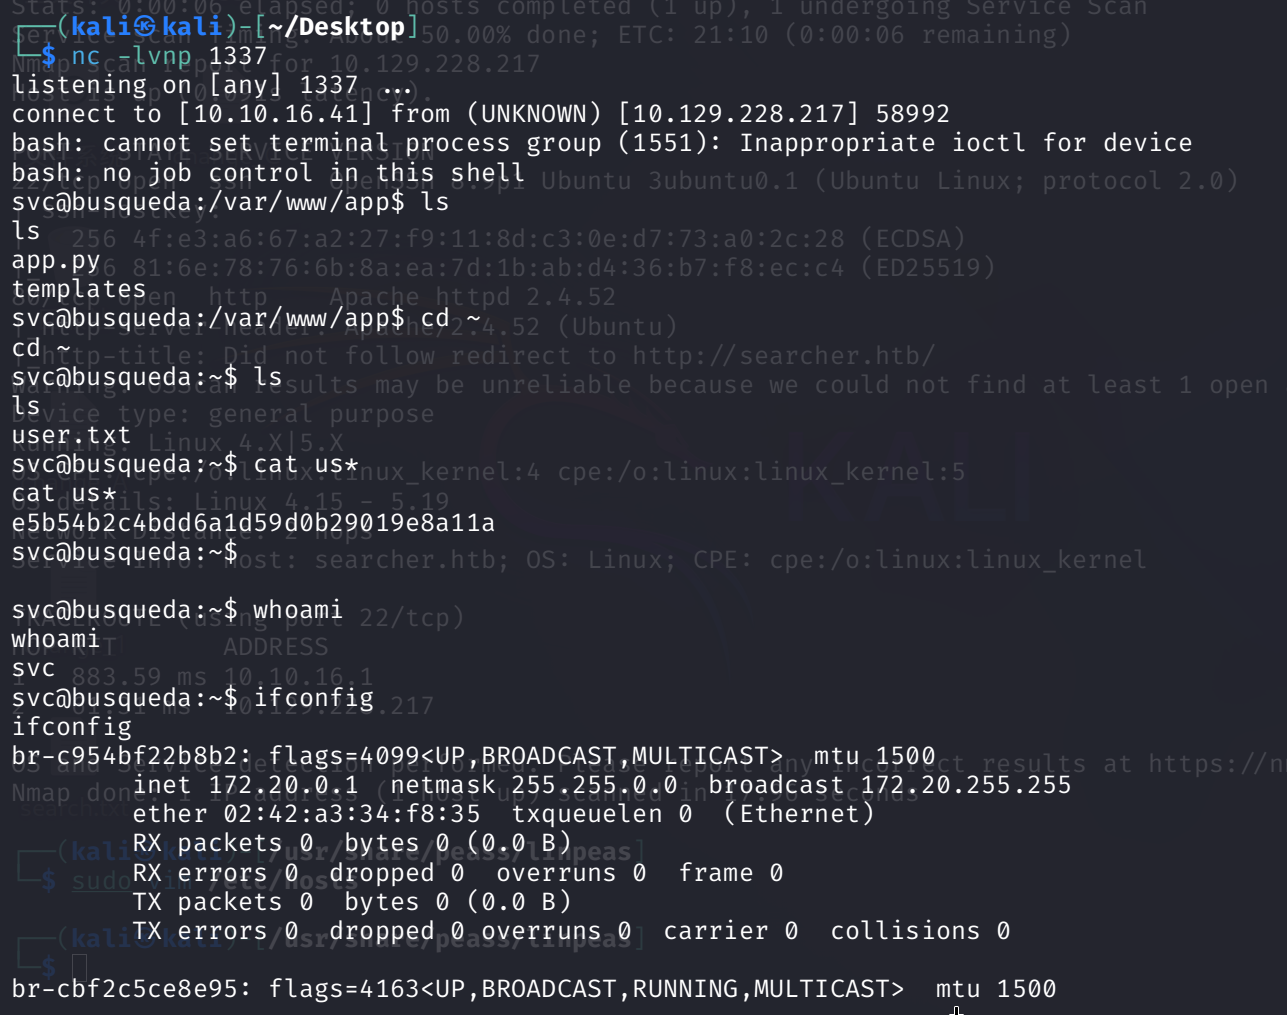Click "Inappropriate ioctl for device" error text
The width and height of the screenshot is (1287, 1015).
tap(965, 143)
